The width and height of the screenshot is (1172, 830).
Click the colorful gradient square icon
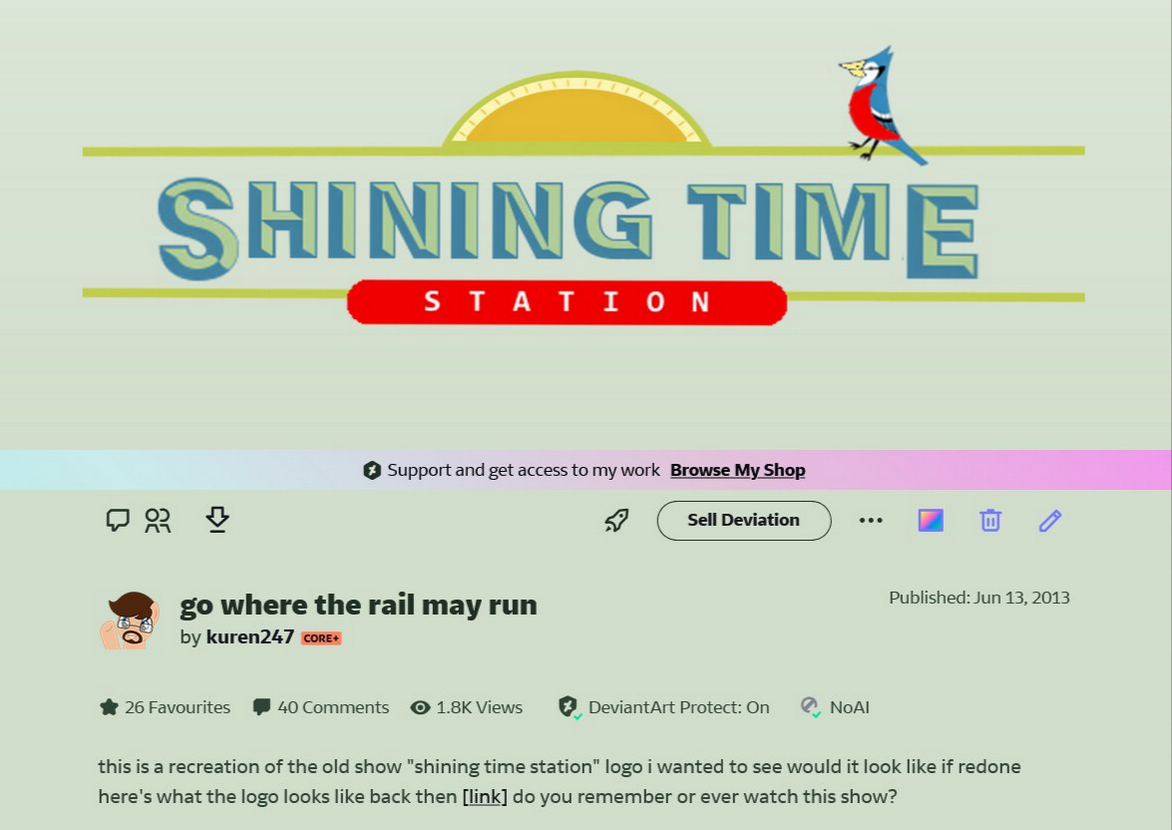[931, 520]
